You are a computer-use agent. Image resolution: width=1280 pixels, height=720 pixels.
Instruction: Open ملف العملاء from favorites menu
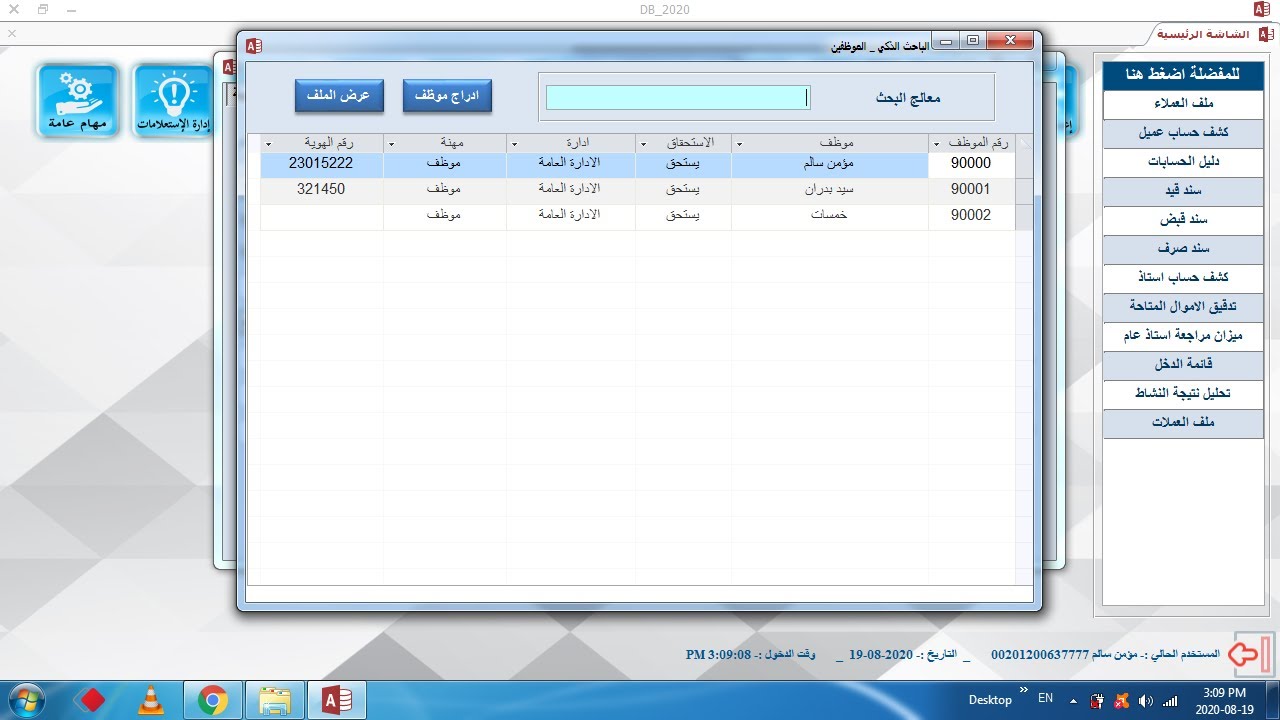pyautogui.click(x=1183, y=104)
